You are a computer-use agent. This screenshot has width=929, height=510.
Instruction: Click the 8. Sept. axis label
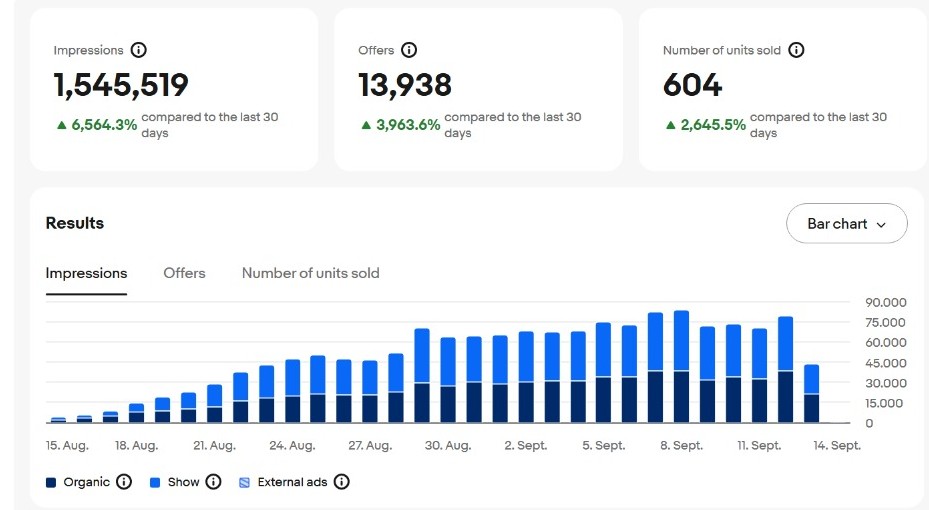pyautogui.click(x=681, y=445)
